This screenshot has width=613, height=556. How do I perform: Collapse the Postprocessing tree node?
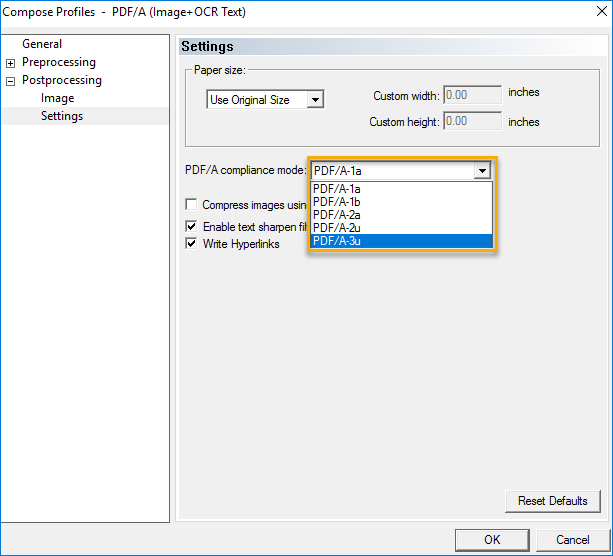pyautogui.click(x=11, y=81)
